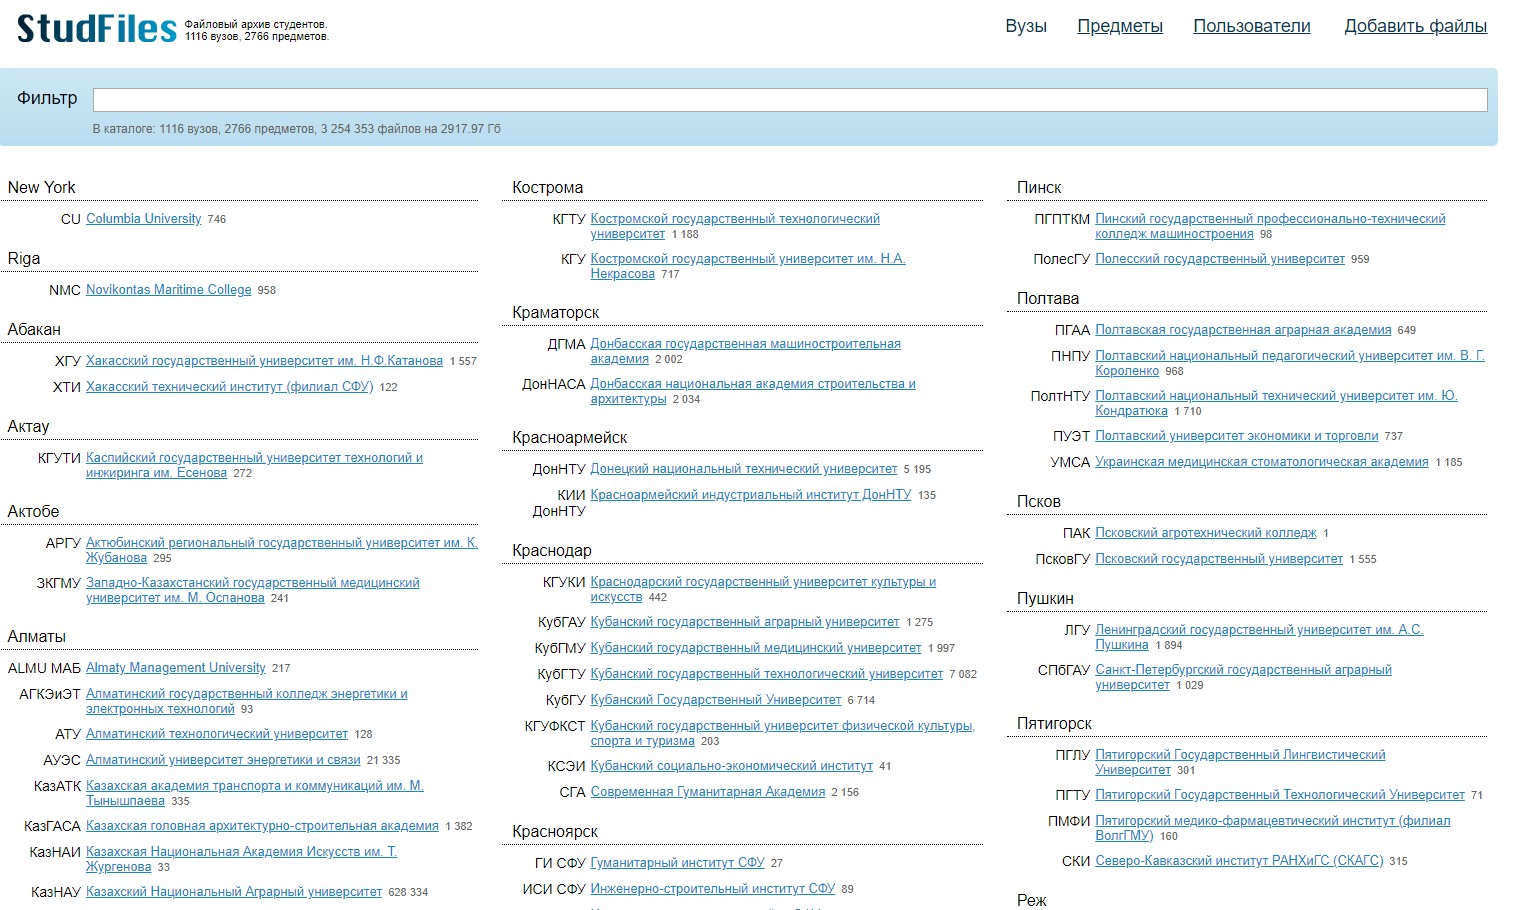Open Гуманитарный институт СФУ link

tap(678, 863)
